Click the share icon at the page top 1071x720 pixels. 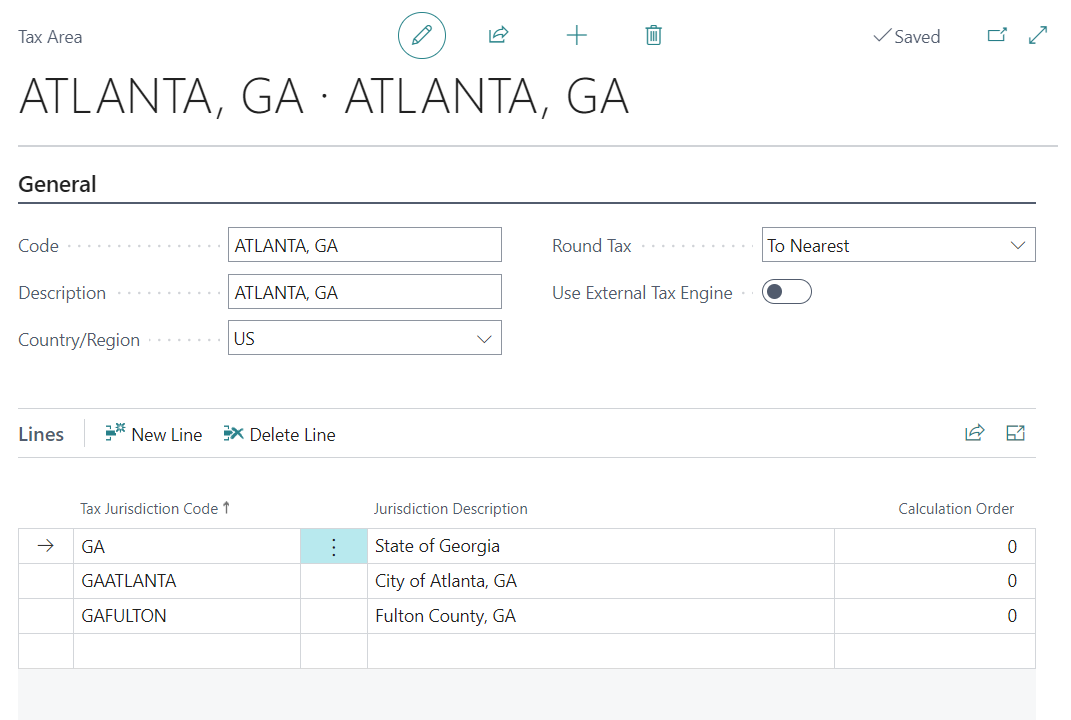click(x=498, y=36)
